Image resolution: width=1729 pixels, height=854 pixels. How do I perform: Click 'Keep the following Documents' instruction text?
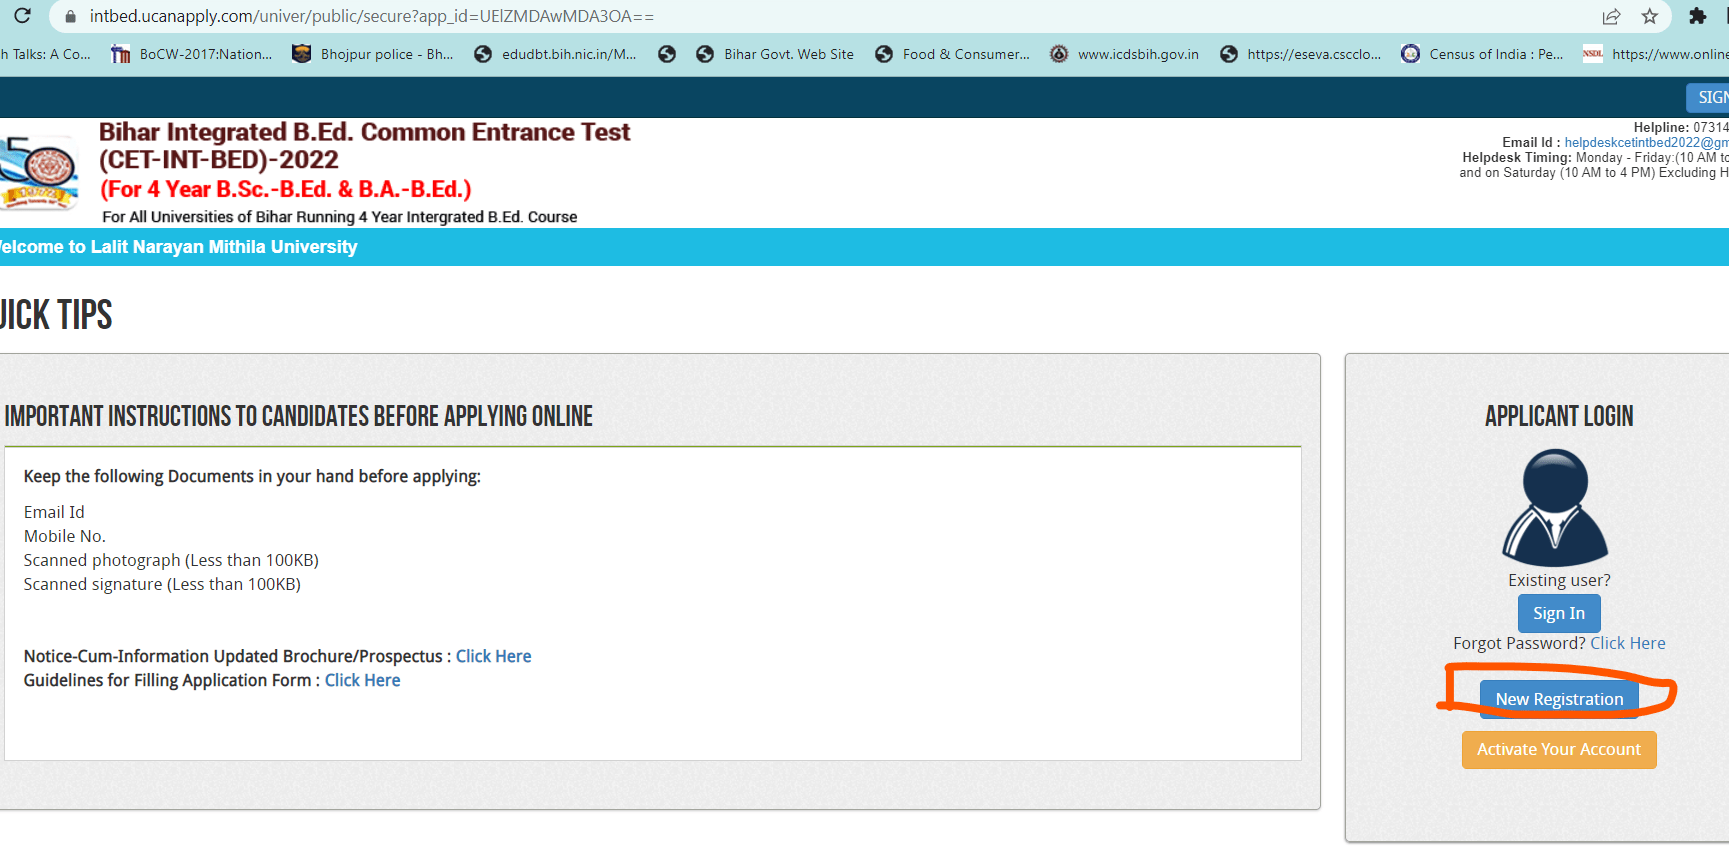[x=252, y=476]
